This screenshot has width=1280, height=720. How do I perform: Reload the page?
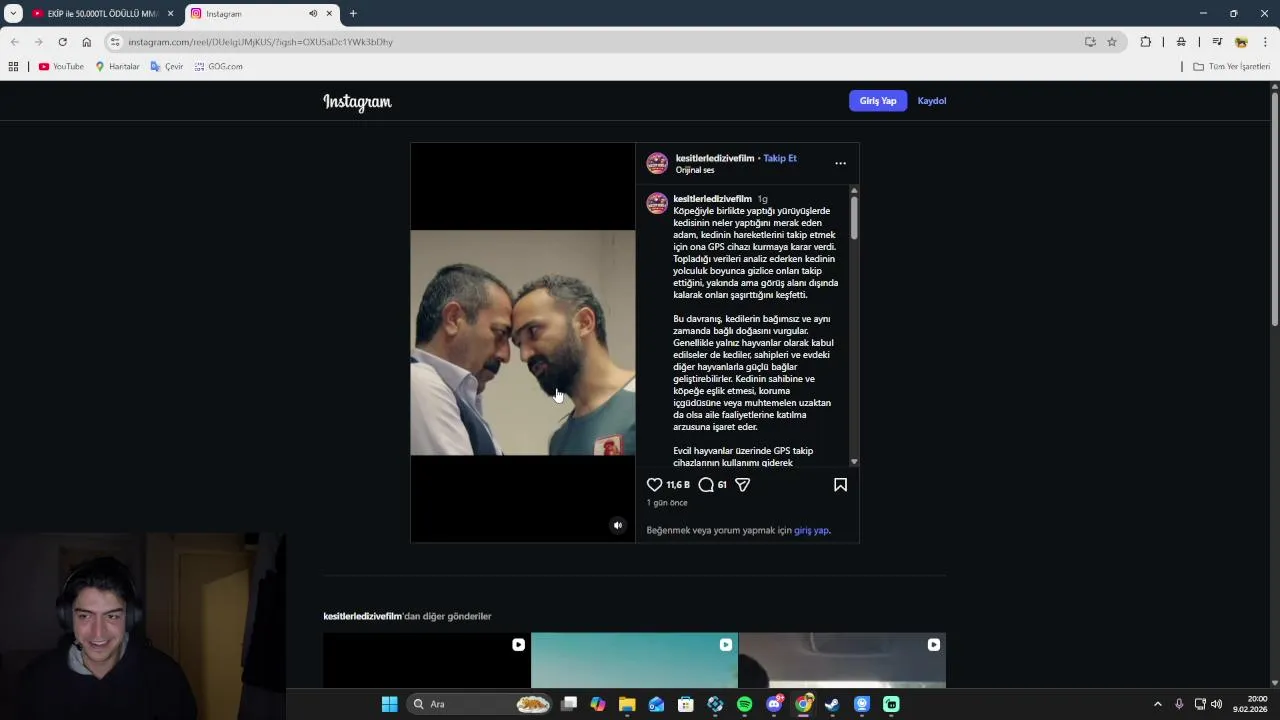pyautogui.click(x=62, y=42)
